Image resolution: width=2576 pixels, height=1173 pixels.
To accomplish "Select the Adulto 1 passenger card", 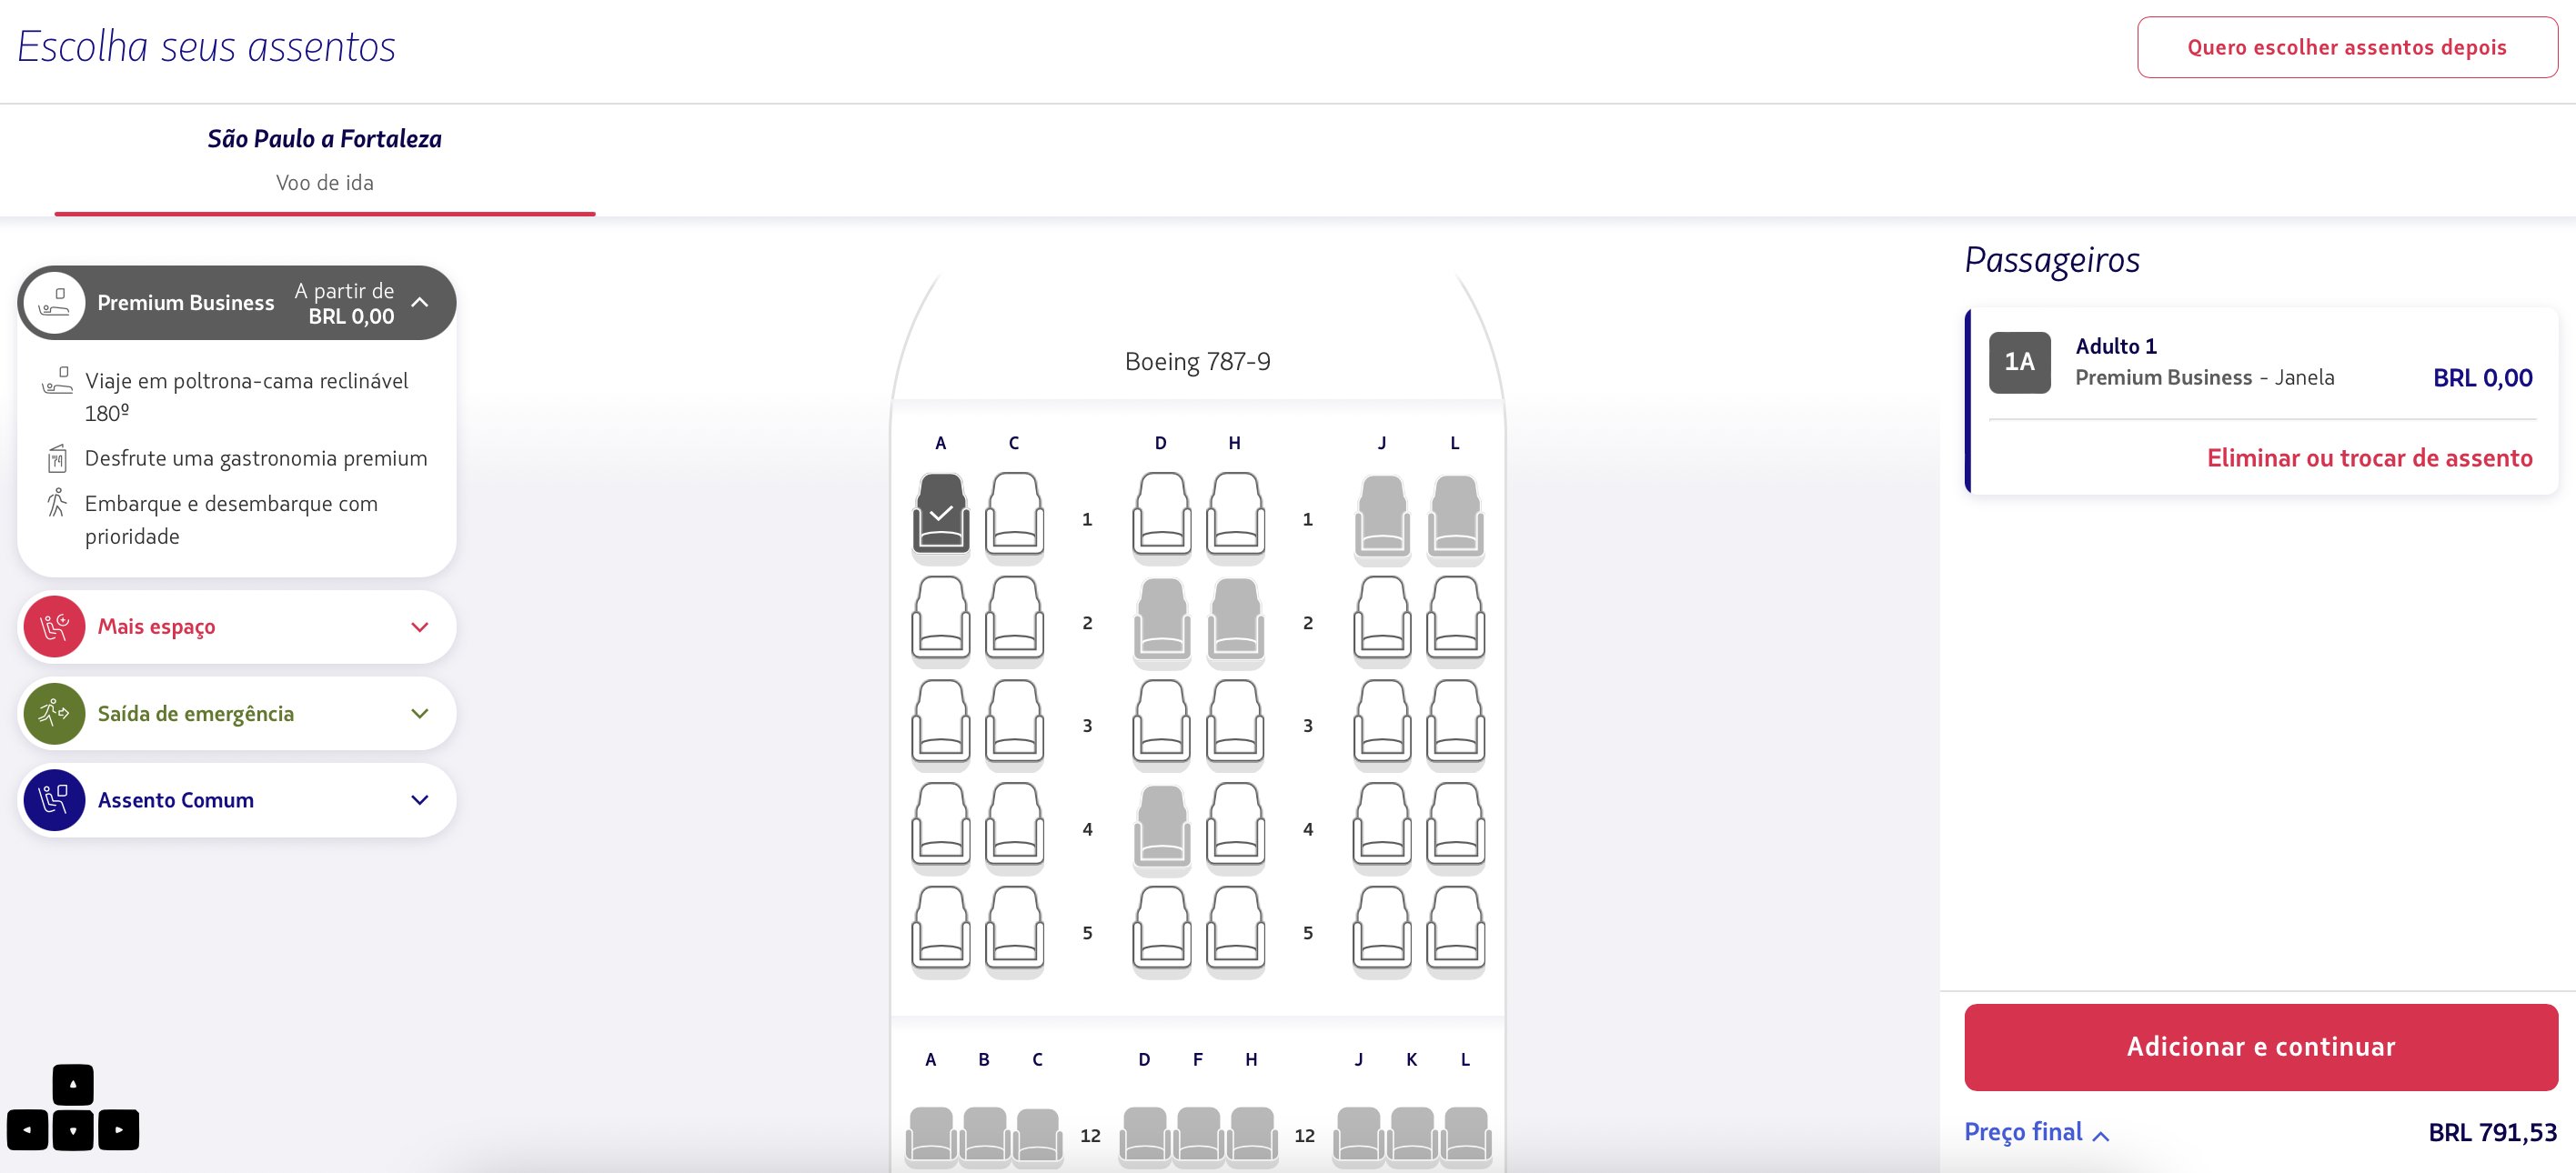I will 2261,401.
